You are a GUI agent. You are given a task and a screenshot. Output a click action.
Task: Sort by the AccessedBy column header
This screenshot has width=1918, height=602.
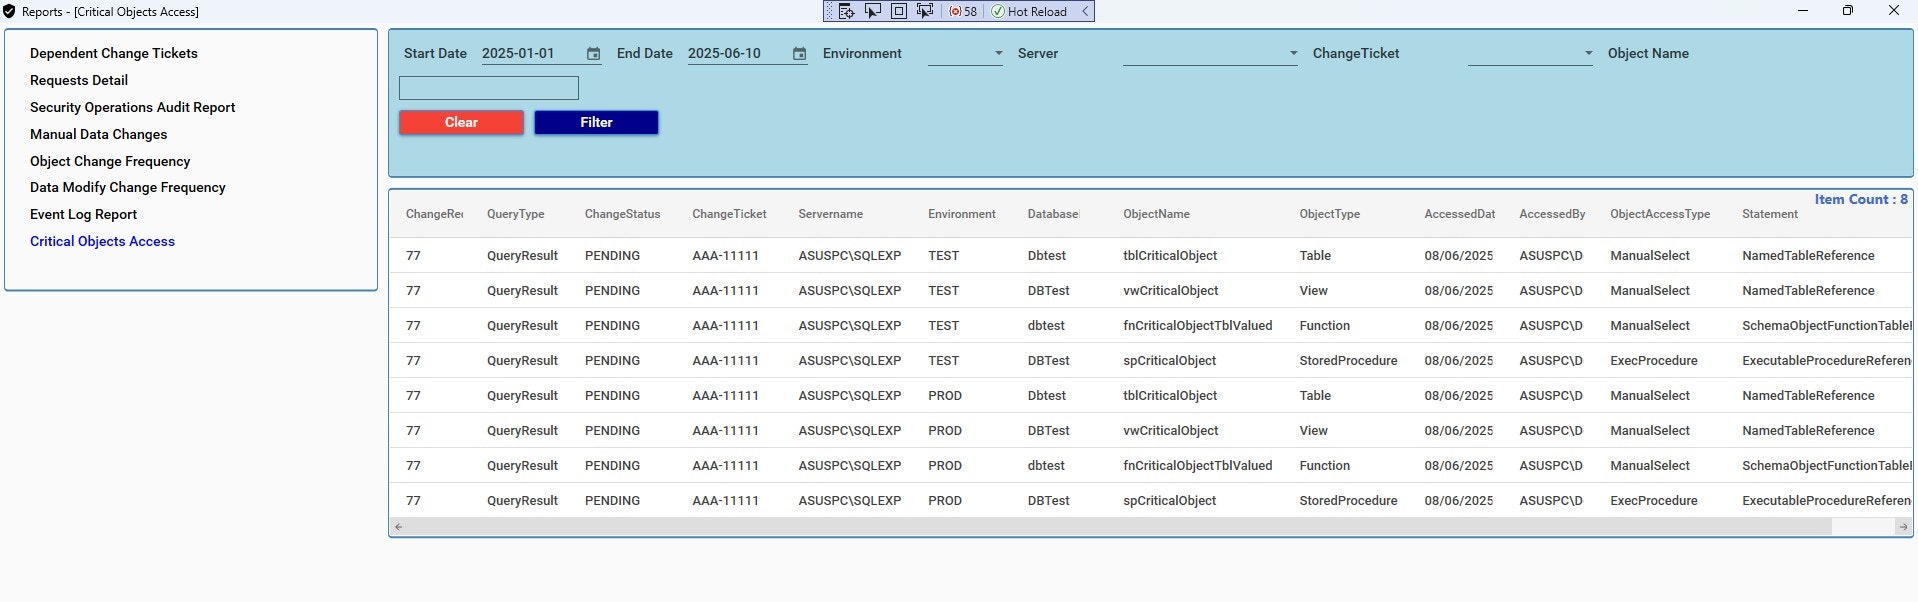(x=1552, y=214)
